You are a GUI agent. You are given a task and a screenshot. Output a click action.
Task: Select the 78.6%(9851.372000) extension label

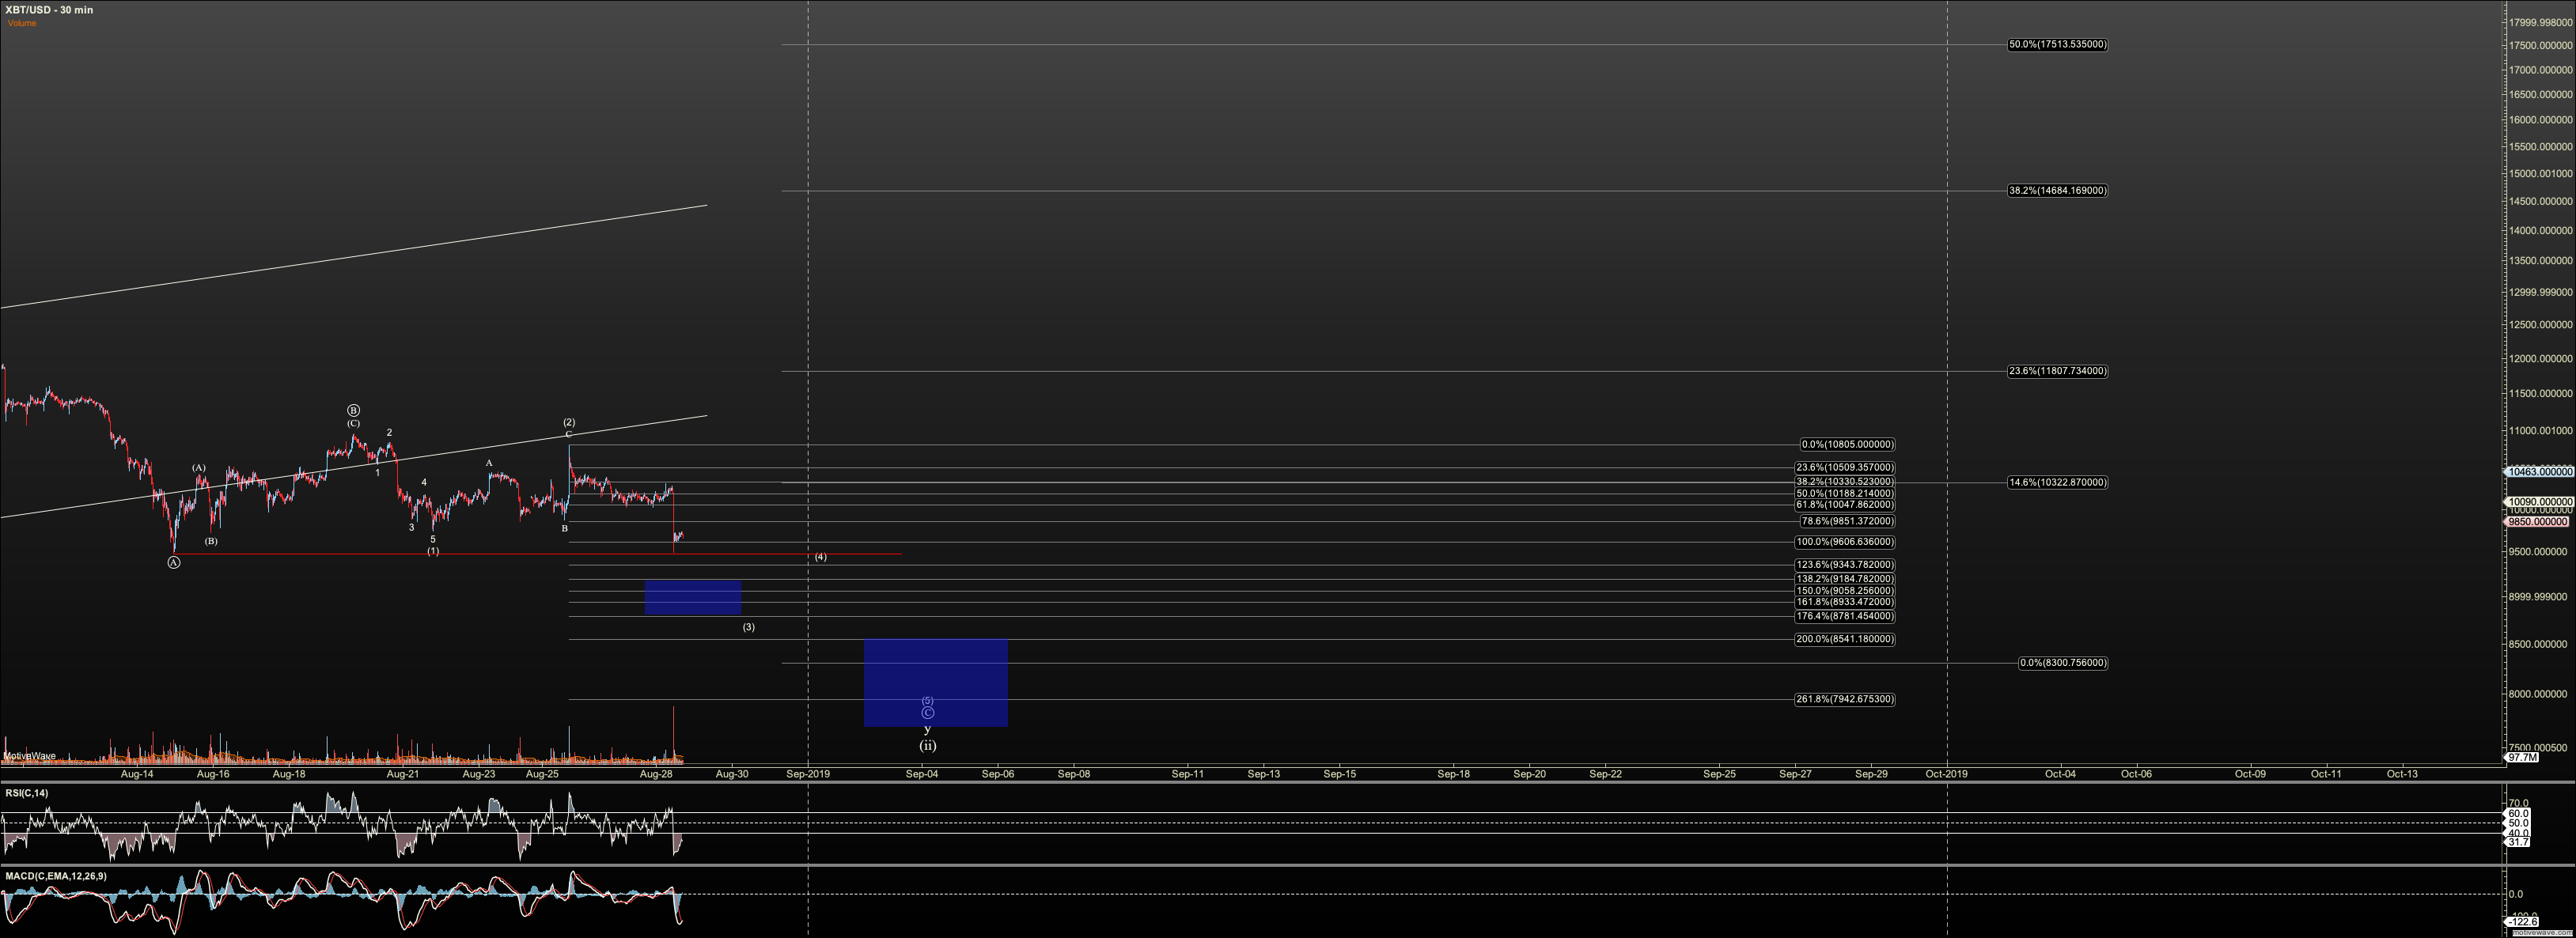pos(1847,522)
